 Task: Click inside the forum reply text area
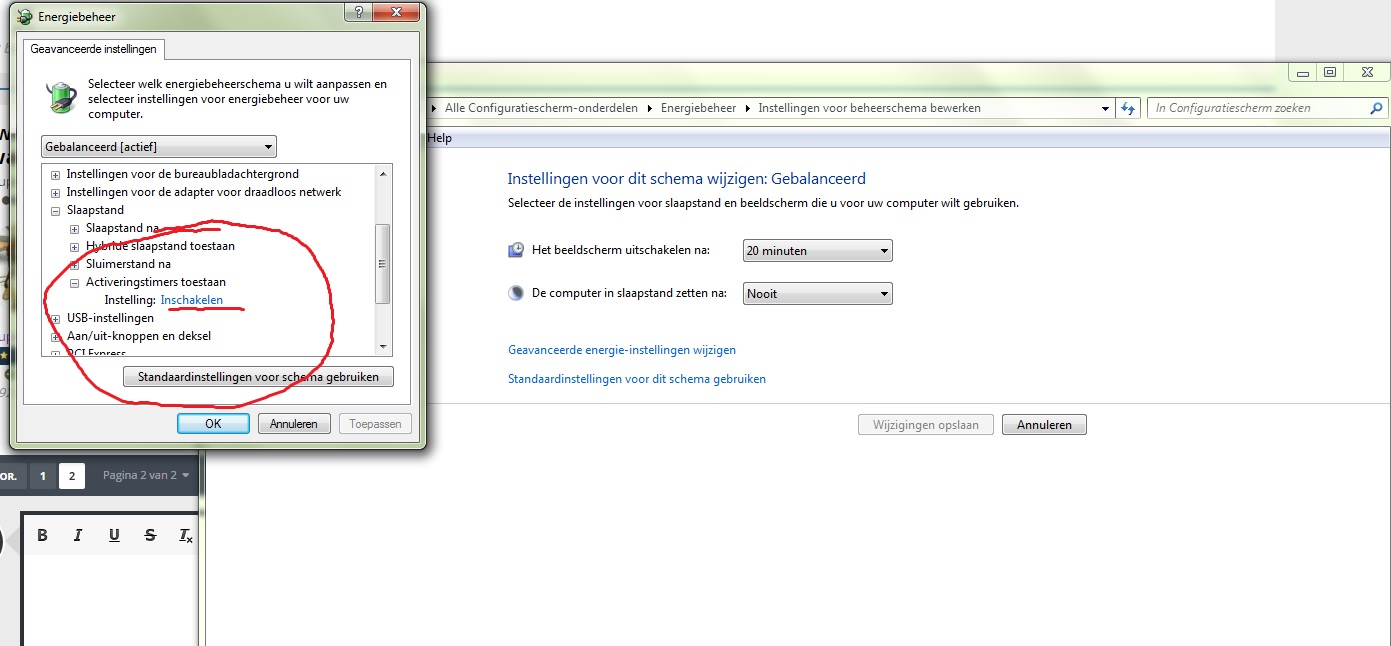111,600
